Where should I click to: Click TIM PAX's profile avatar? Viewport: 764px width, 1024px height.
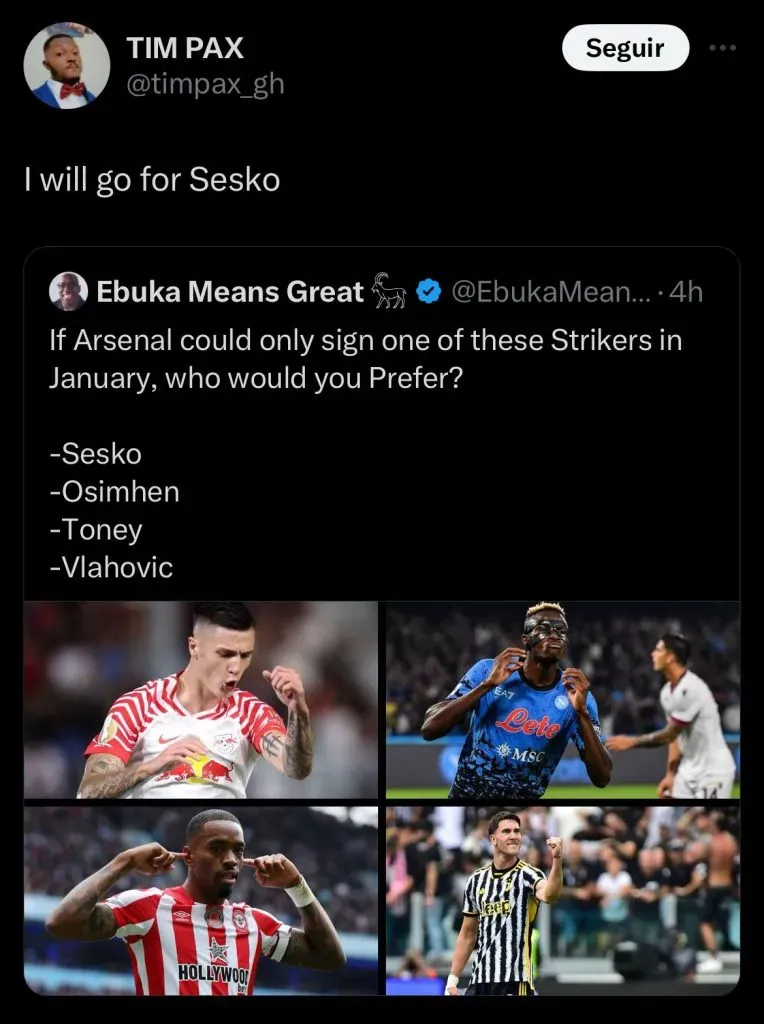(x=66, y=66)
